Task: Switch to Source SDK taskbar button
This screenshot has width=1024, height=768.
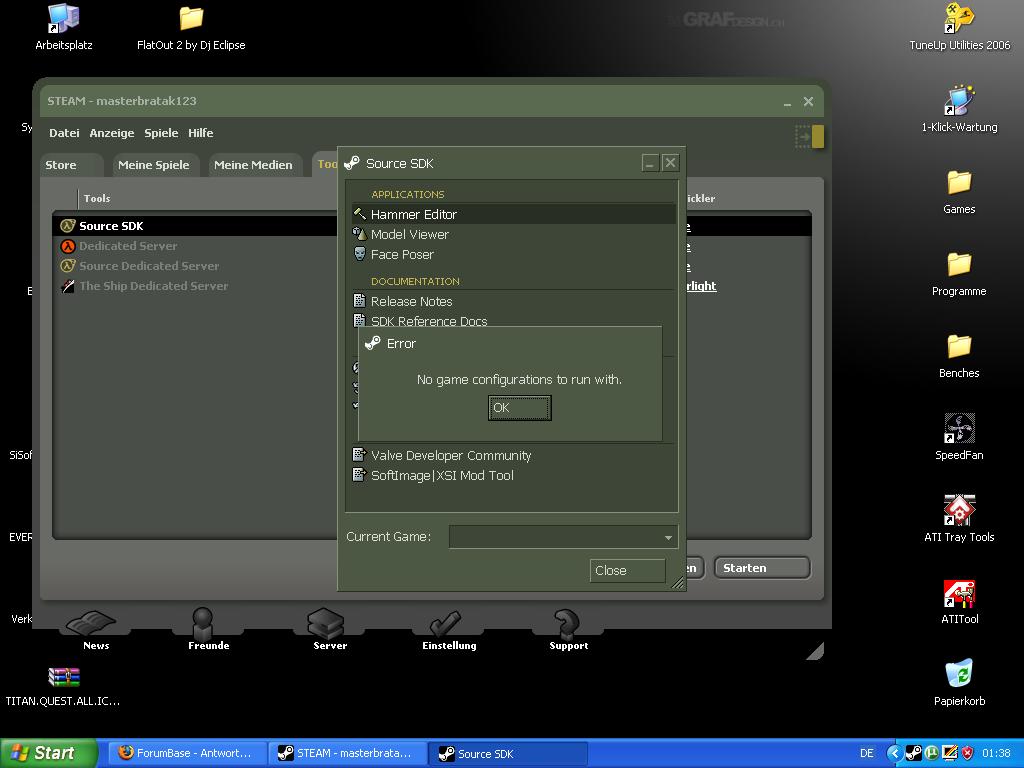Action: (508, 753)
